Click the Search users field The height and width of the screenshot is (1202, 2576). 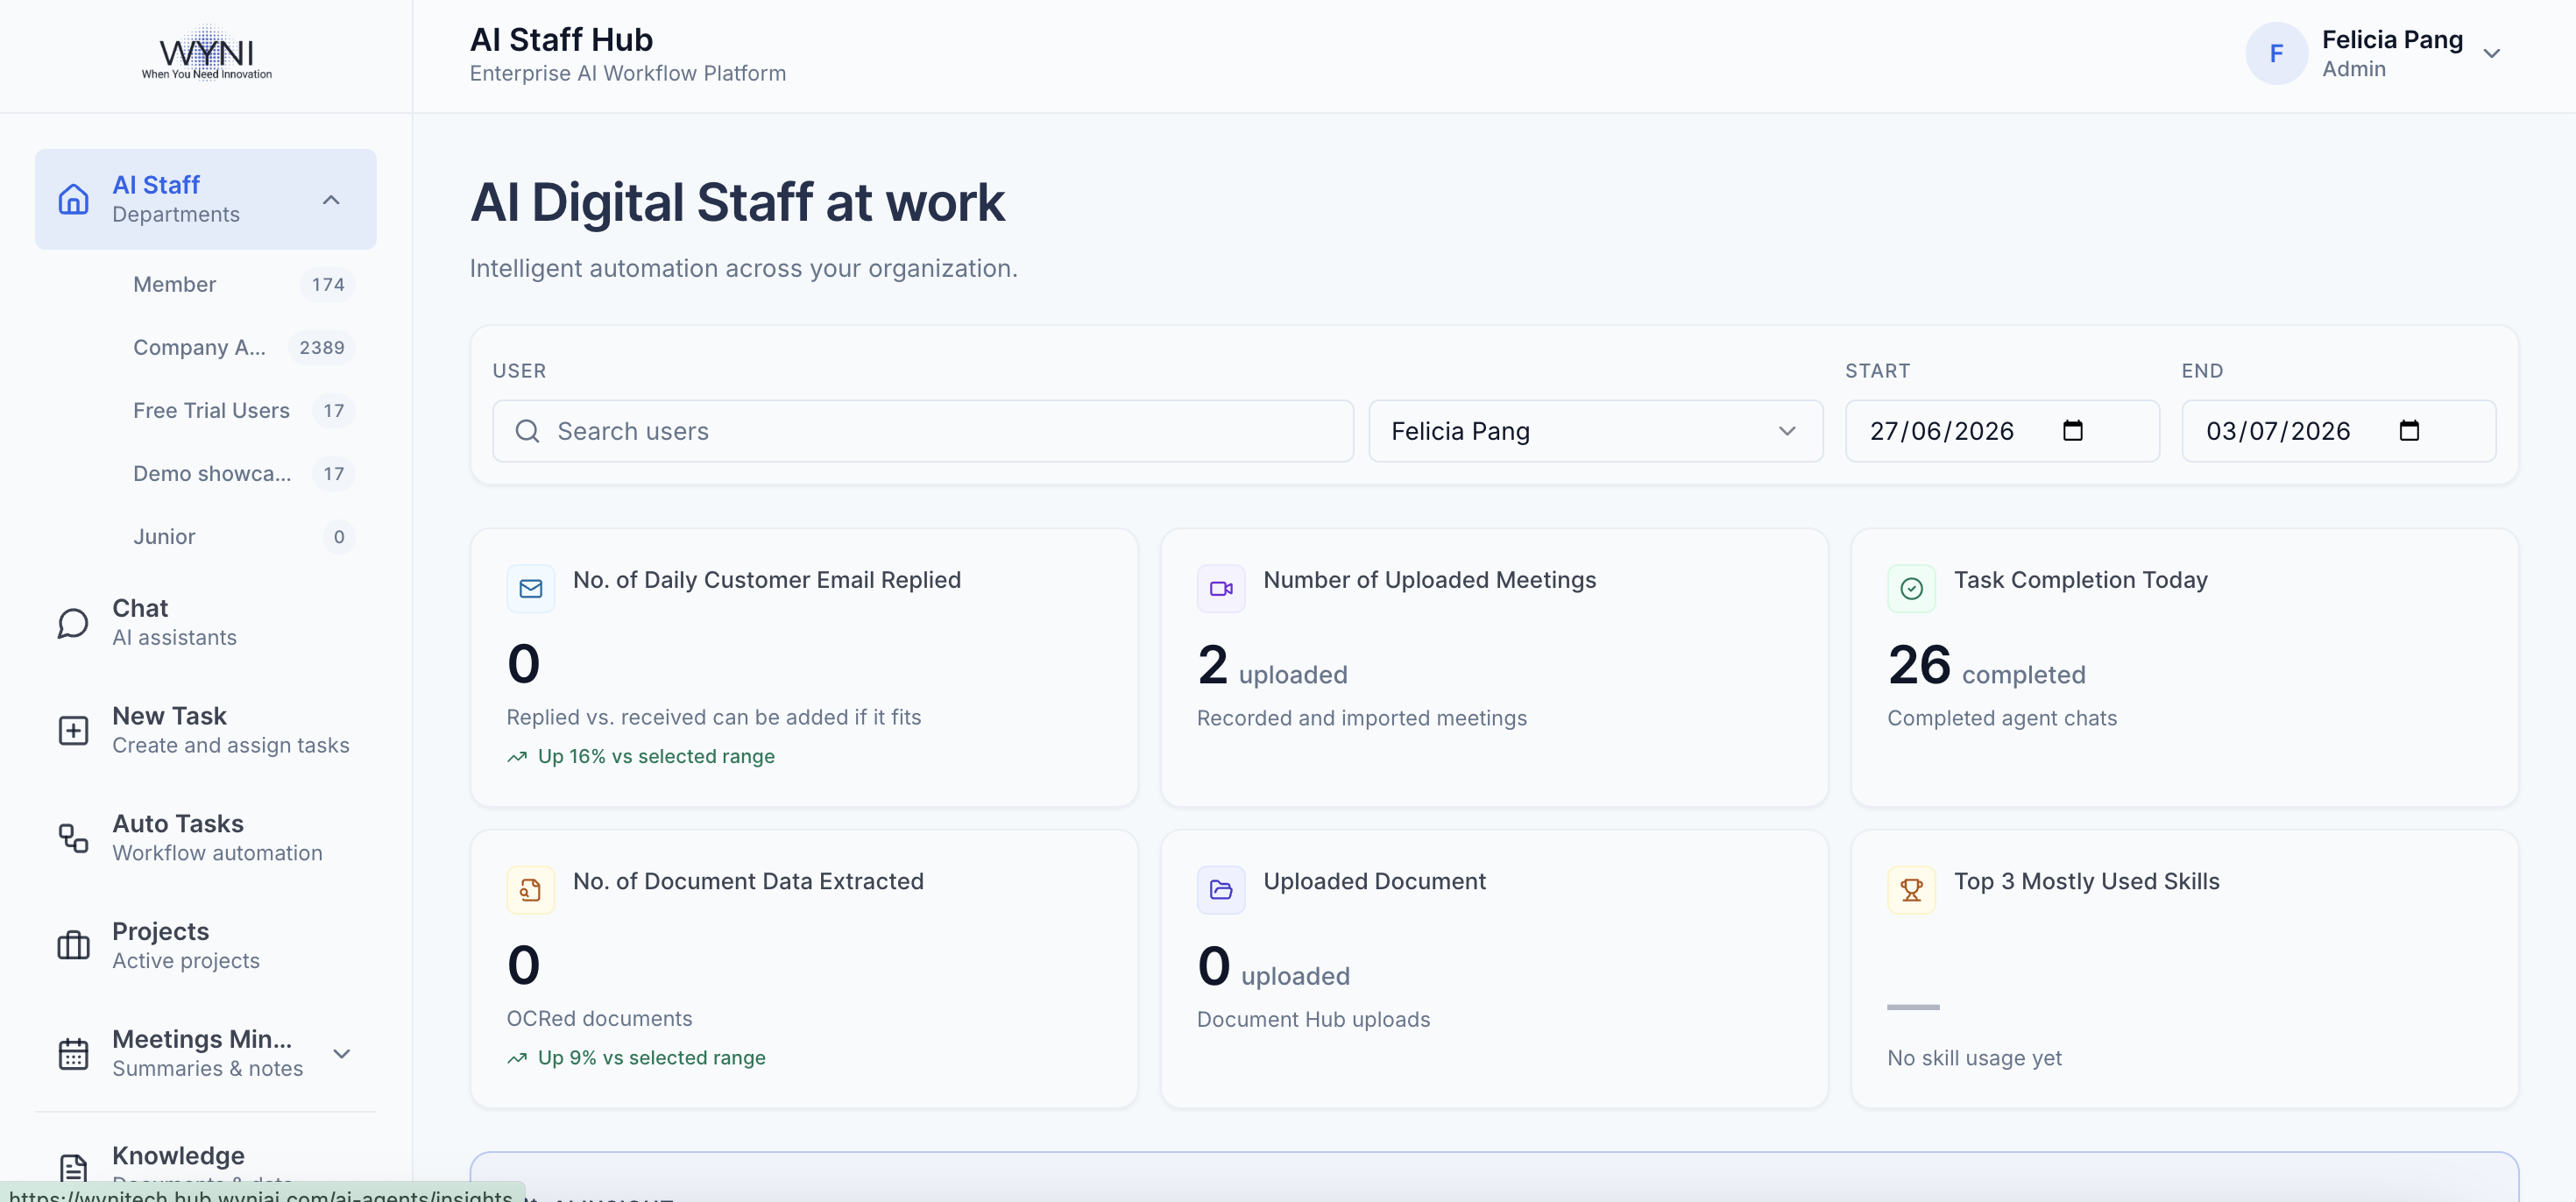tap(923, 431)
